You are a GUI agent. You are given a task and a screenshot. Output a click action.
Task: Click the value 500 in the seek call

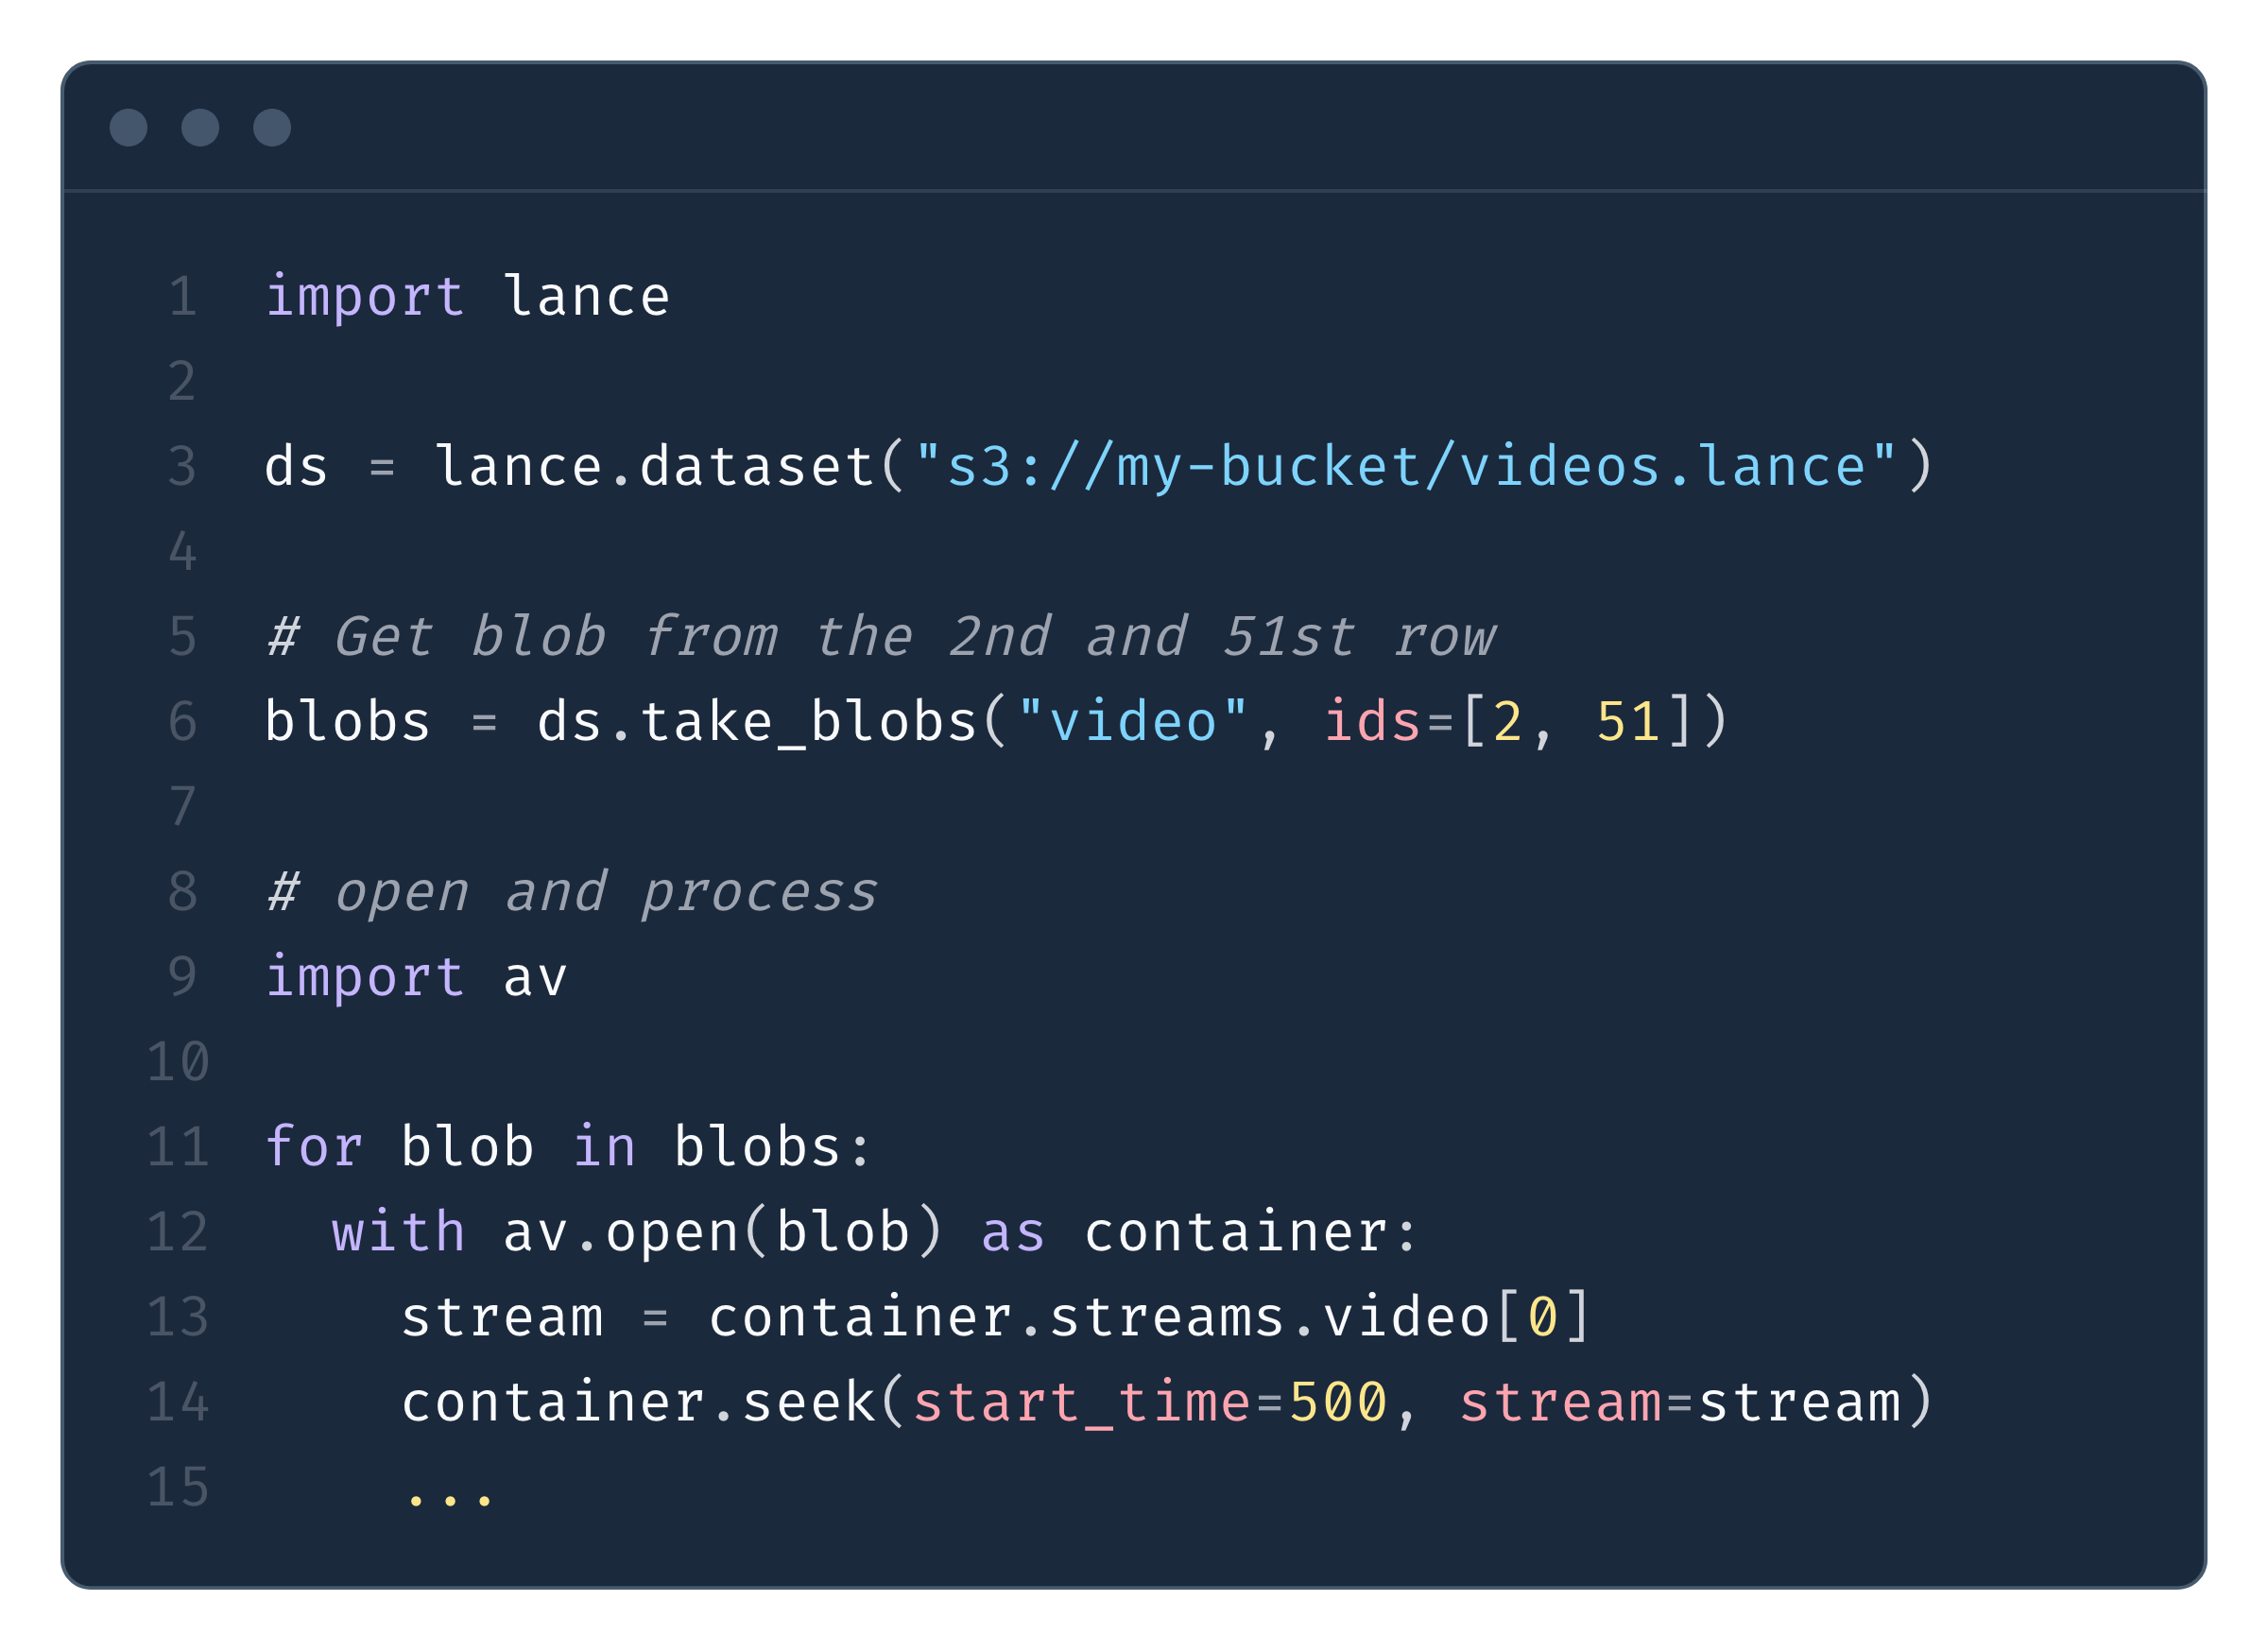coord(1338,1402)
